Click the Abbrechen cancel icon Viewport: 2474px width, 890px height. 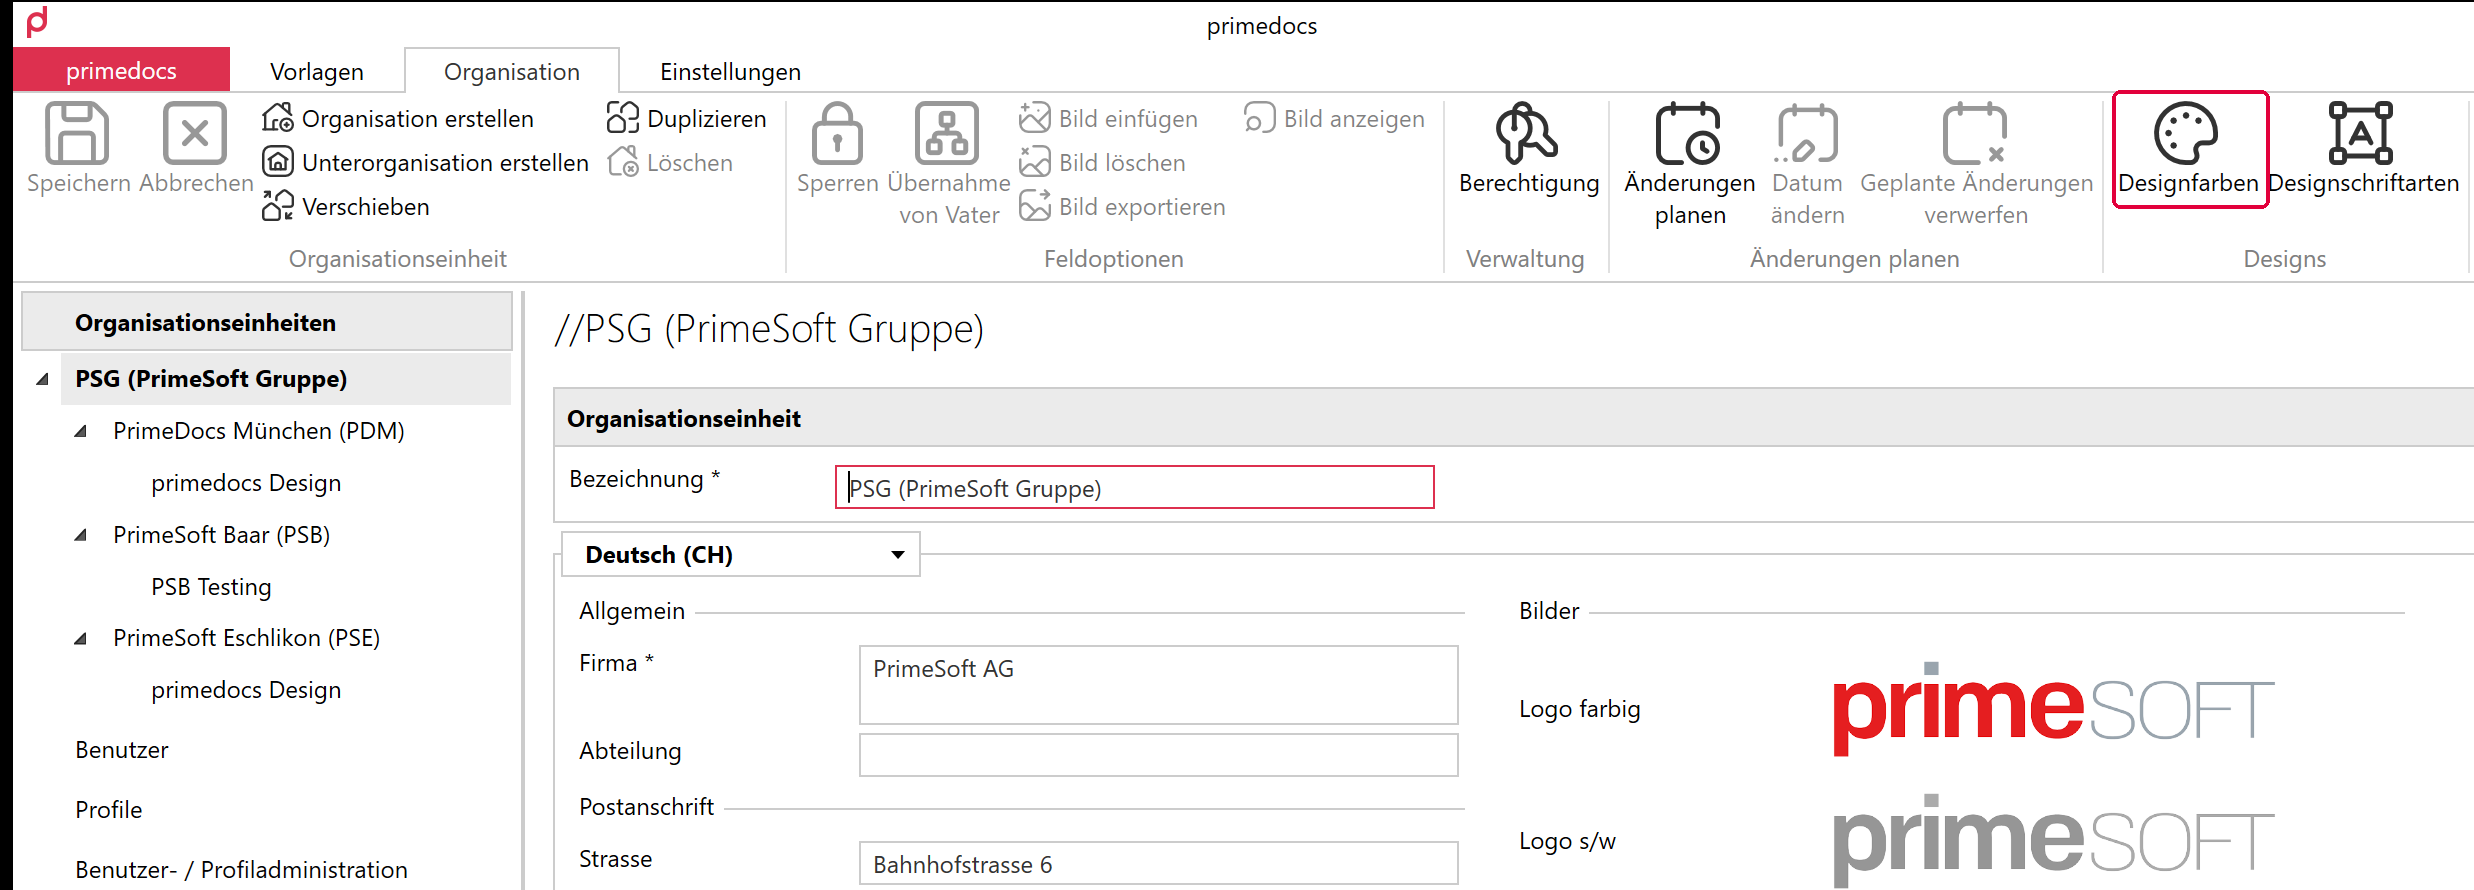tap(195, 133)
